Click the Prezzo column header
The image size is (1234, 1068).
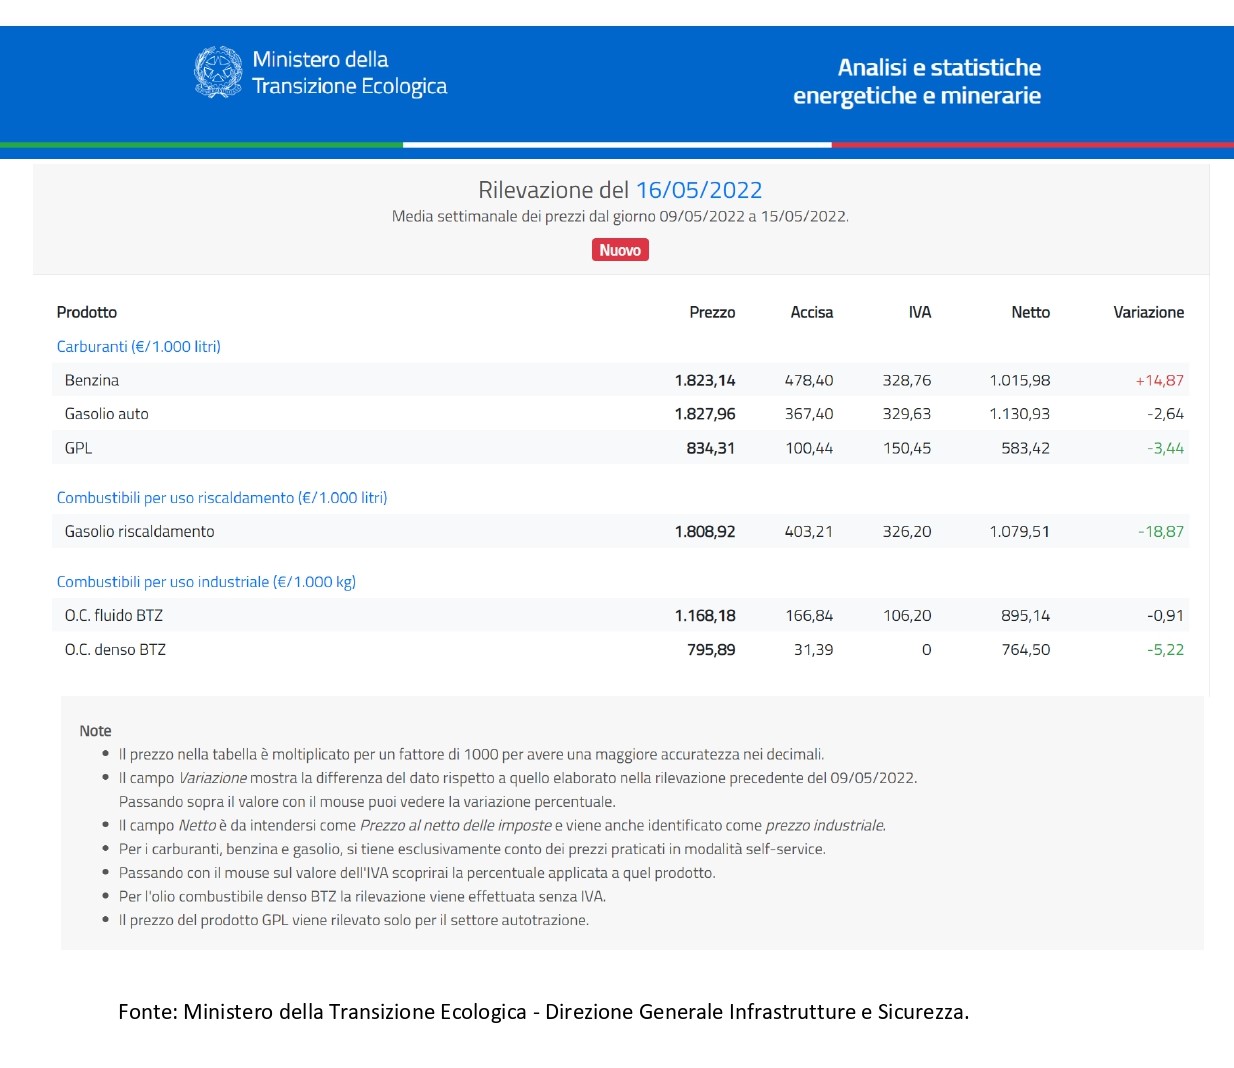click(712, 312)
